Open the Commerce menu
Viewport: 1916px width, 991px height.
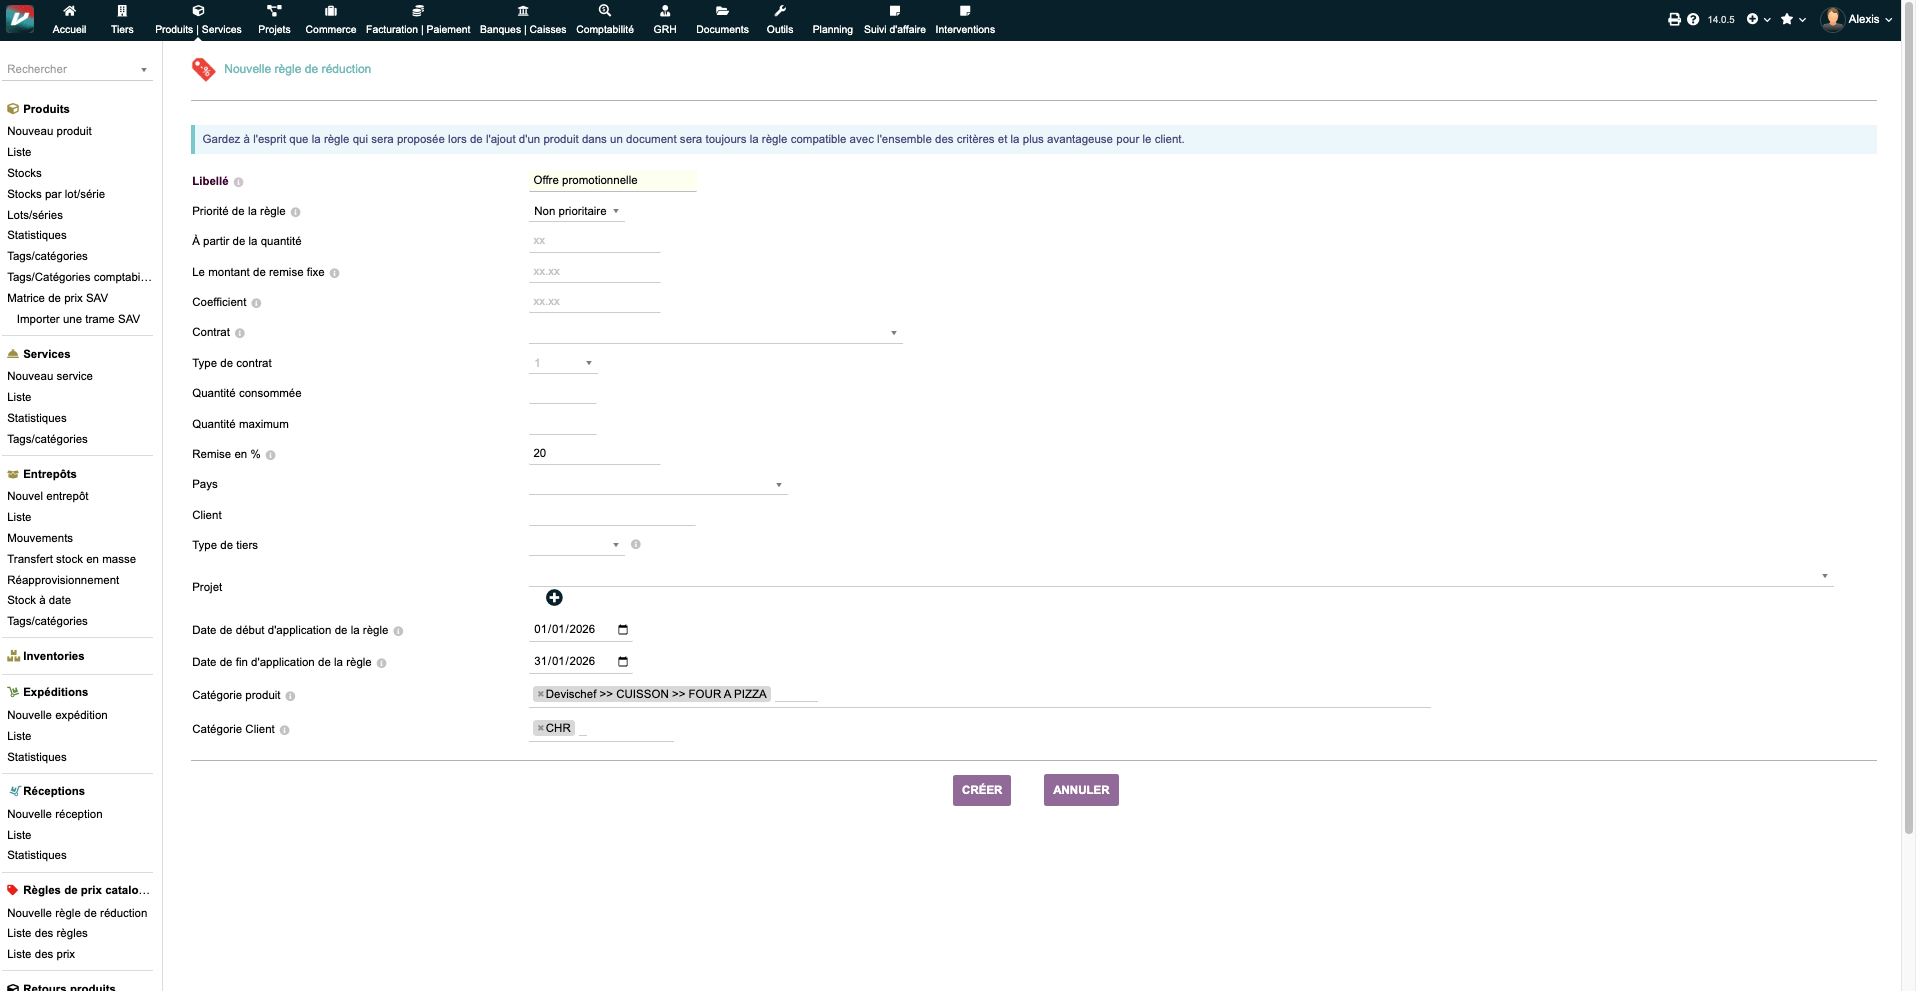point(330,20)
